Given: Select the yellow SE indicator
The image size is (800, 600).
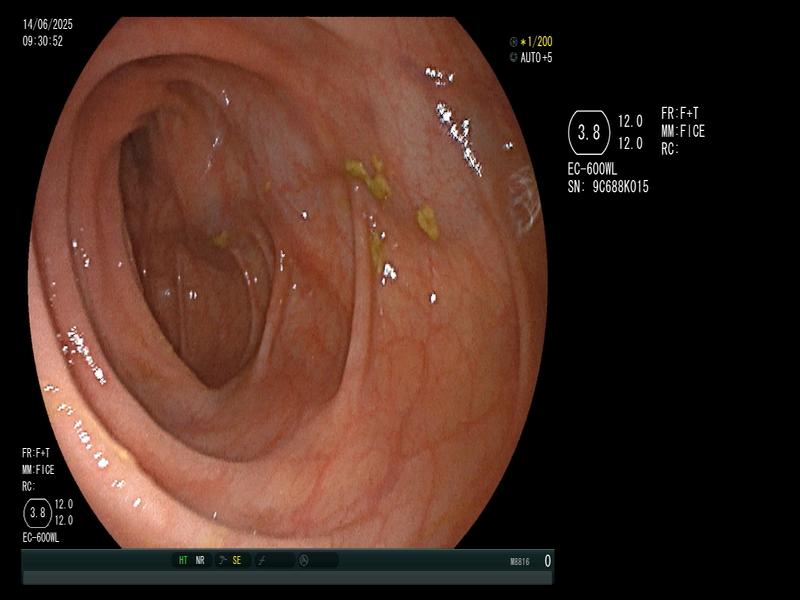Looking at the screenshot, I should pos(237,560).
